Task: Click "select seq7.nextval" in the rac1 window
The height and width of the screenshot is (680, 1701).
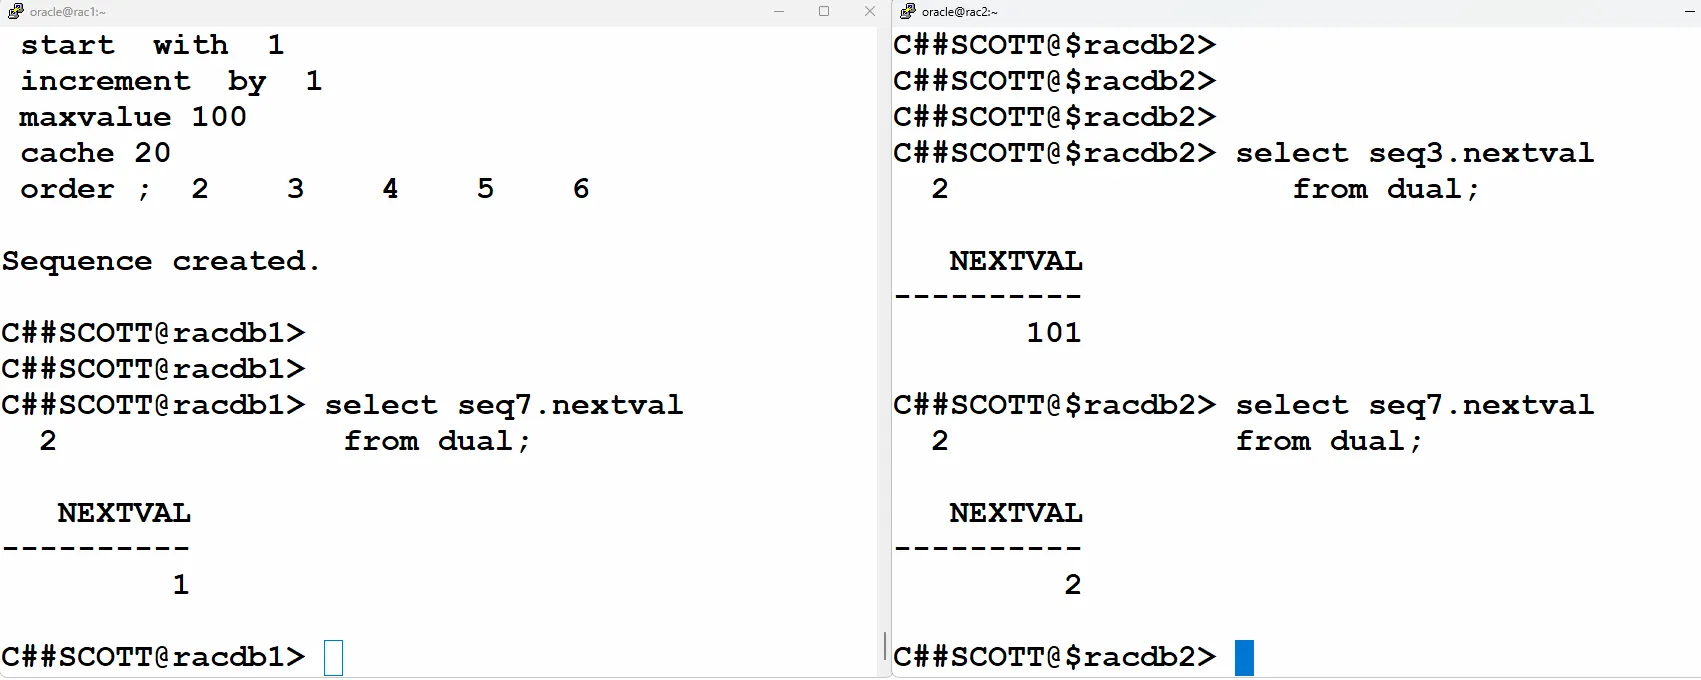Action: coord(504,406)
